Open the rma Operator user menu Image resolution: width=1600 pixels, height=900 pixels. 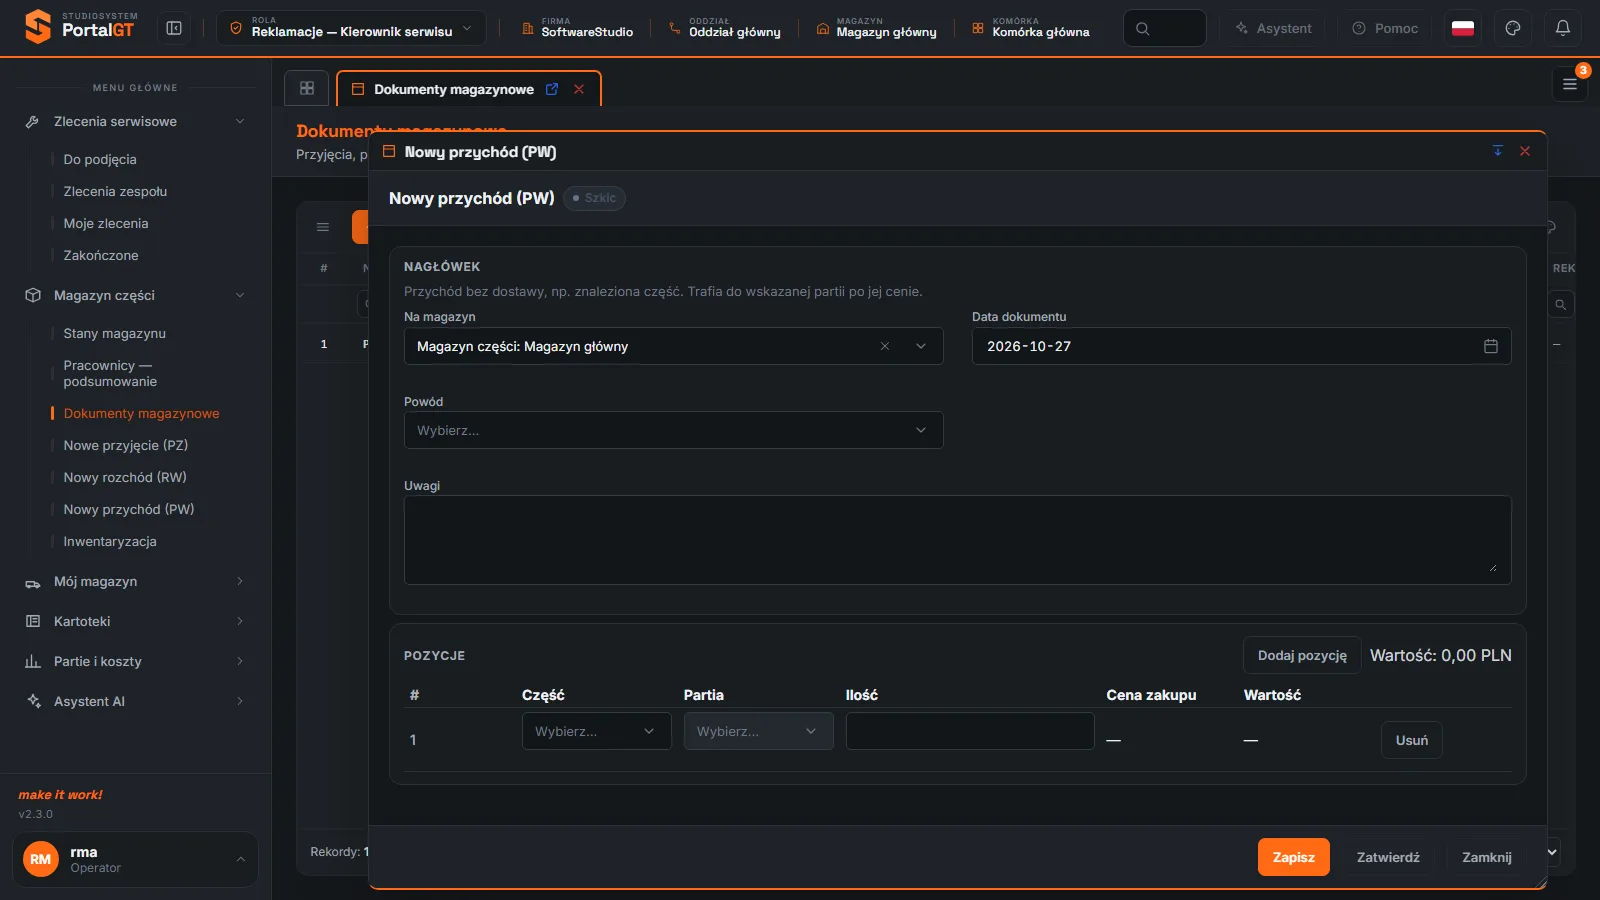tap(135, 859)
